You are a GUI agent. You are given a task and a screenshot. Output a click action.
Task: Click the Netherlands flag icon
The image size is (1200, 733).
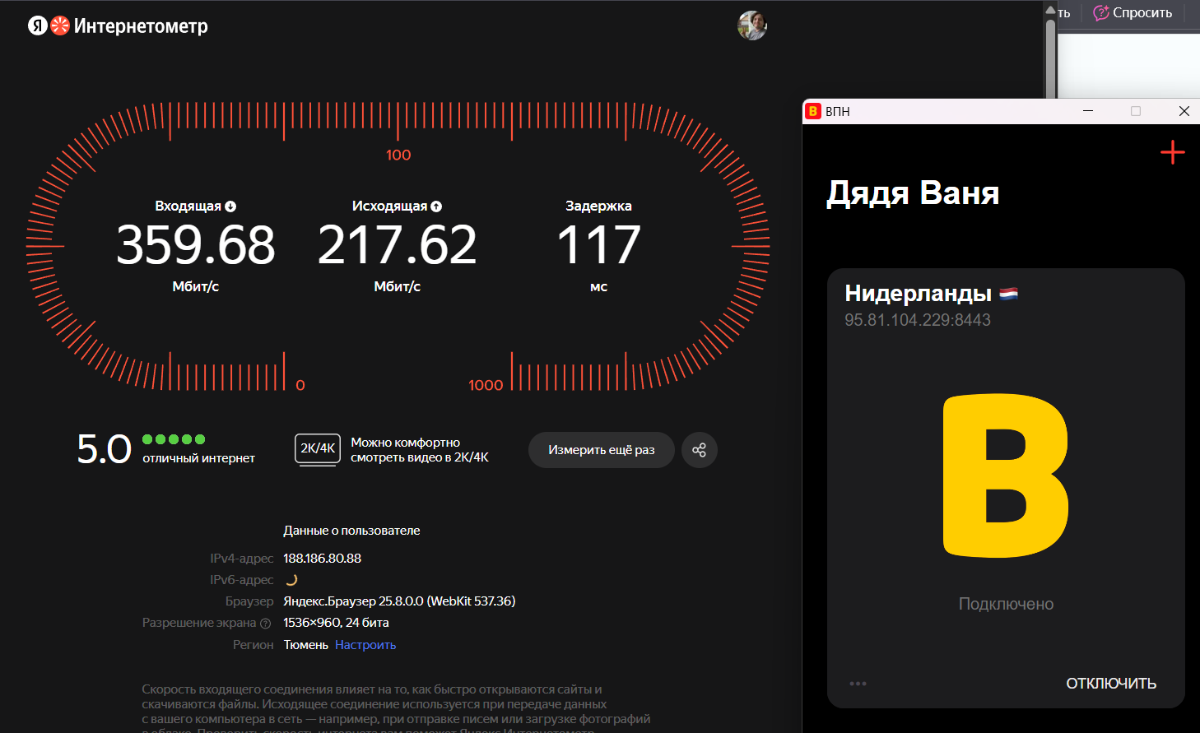1008,294
